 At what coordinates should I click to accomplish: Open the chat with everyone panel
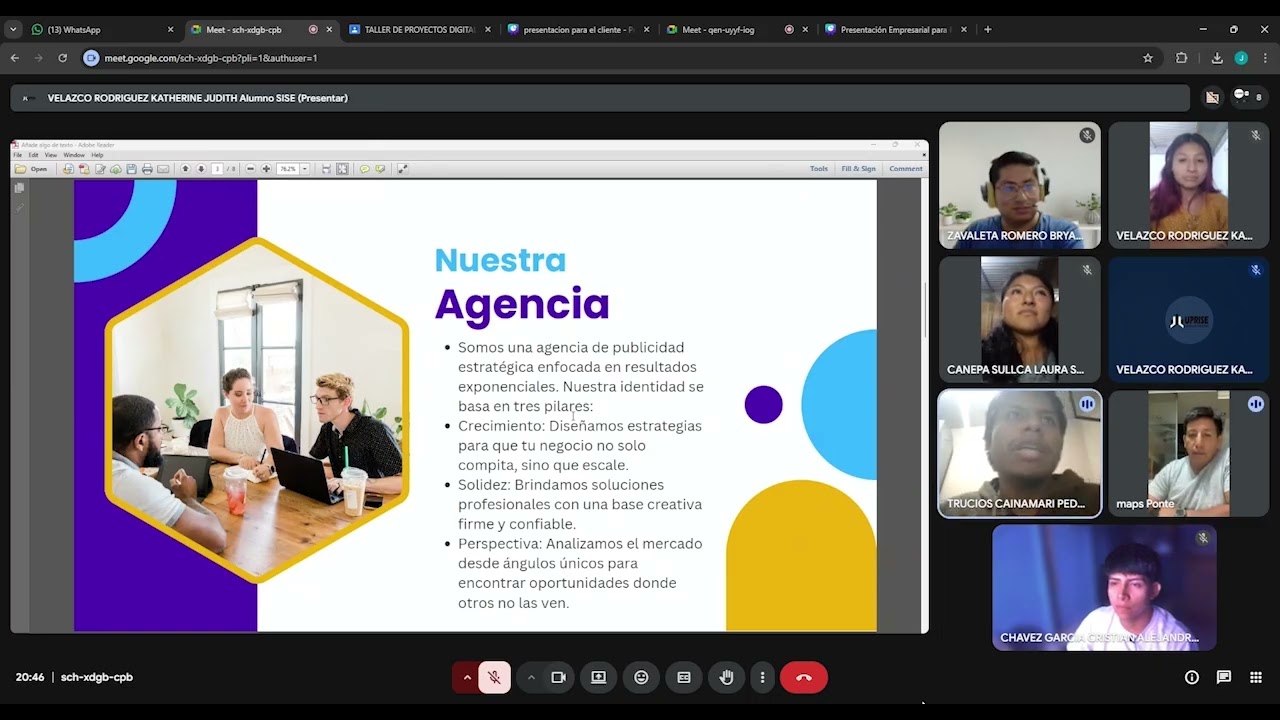(x=1223, y=677)
